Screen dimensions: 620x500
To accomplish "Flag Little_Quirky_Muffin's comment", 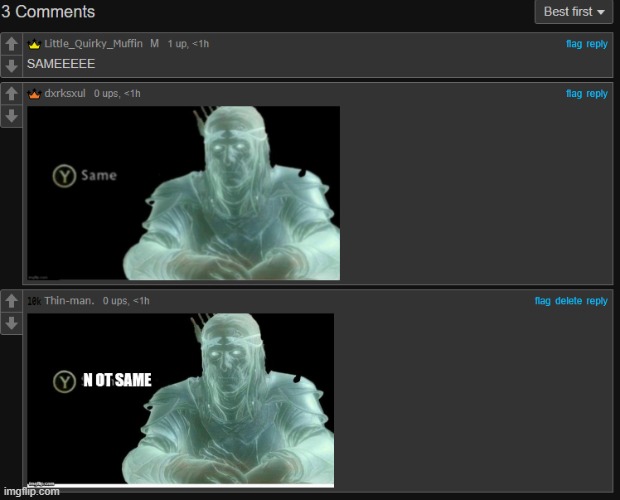I will pos(574,44).
